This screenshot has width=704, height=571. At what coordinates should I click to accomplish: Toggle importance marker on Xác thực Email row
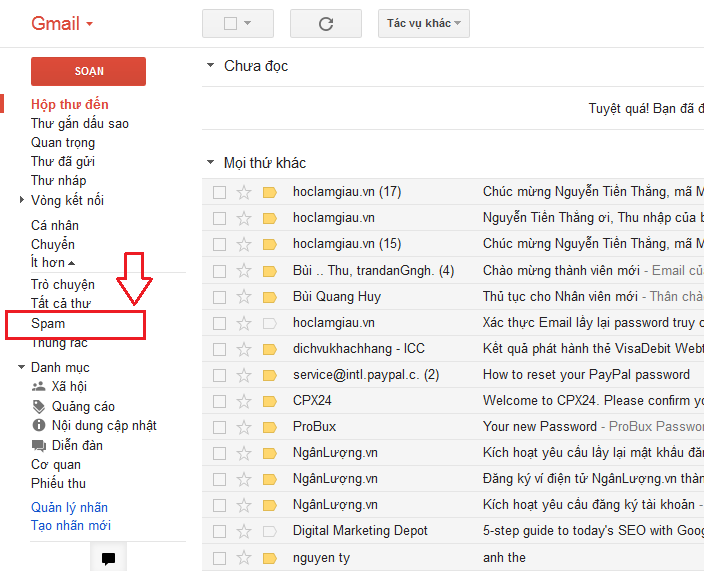click(269, 323)
